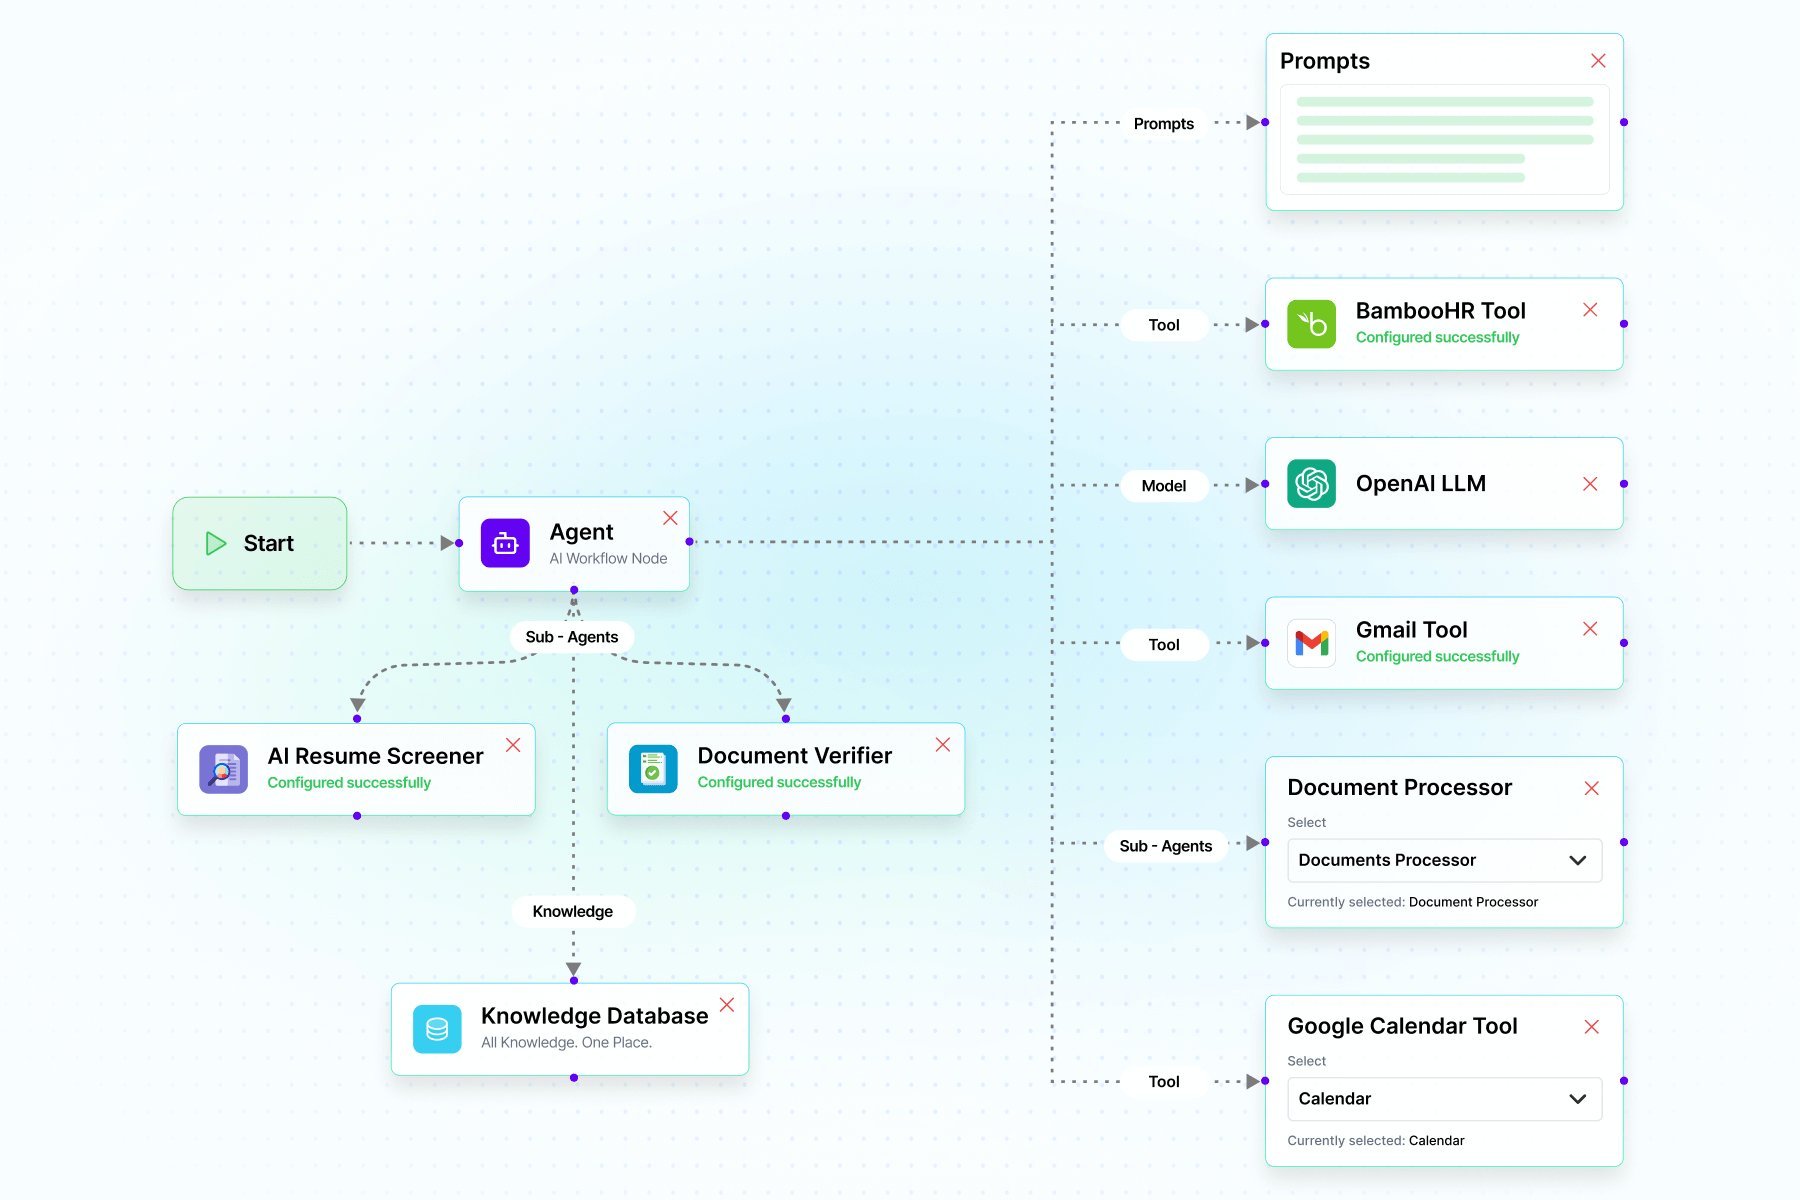Click the OpenAI LLM logo icon
The height and width of the screenshot is (1200, 1800).
click(x=1311, y=484)
